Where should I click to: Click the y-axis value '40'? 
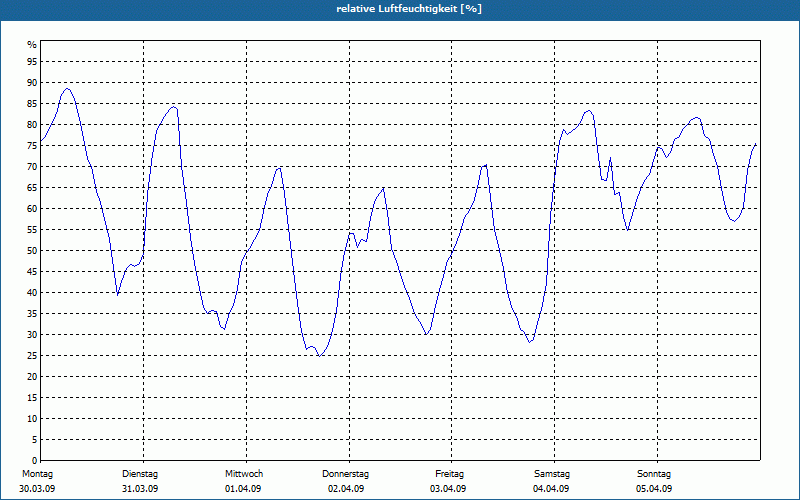pyautogui.click(x=32, y=292)
